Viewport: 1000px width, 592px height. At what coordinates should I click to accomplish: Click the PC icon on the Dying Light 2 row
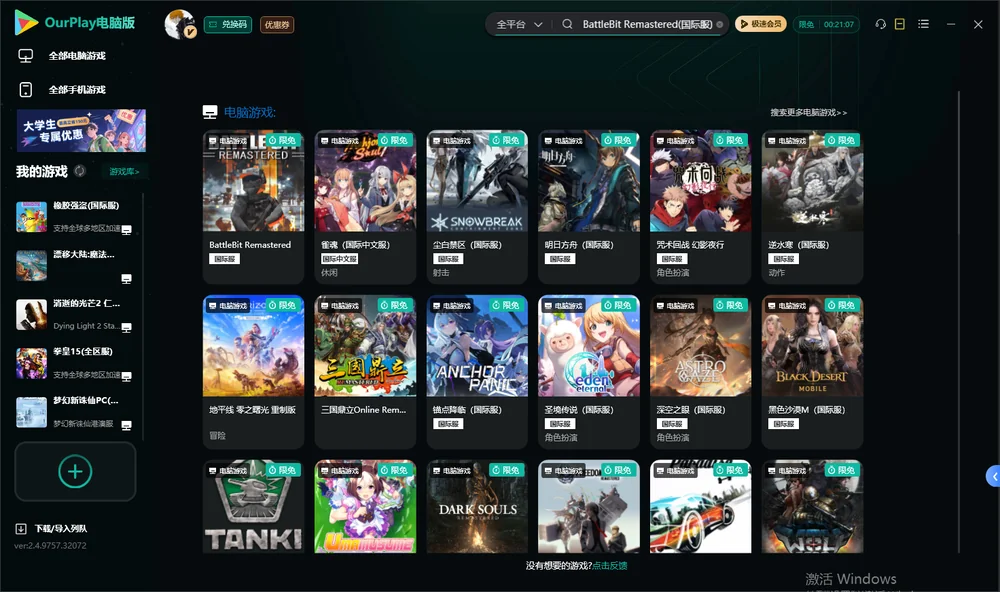coord(126,327)
